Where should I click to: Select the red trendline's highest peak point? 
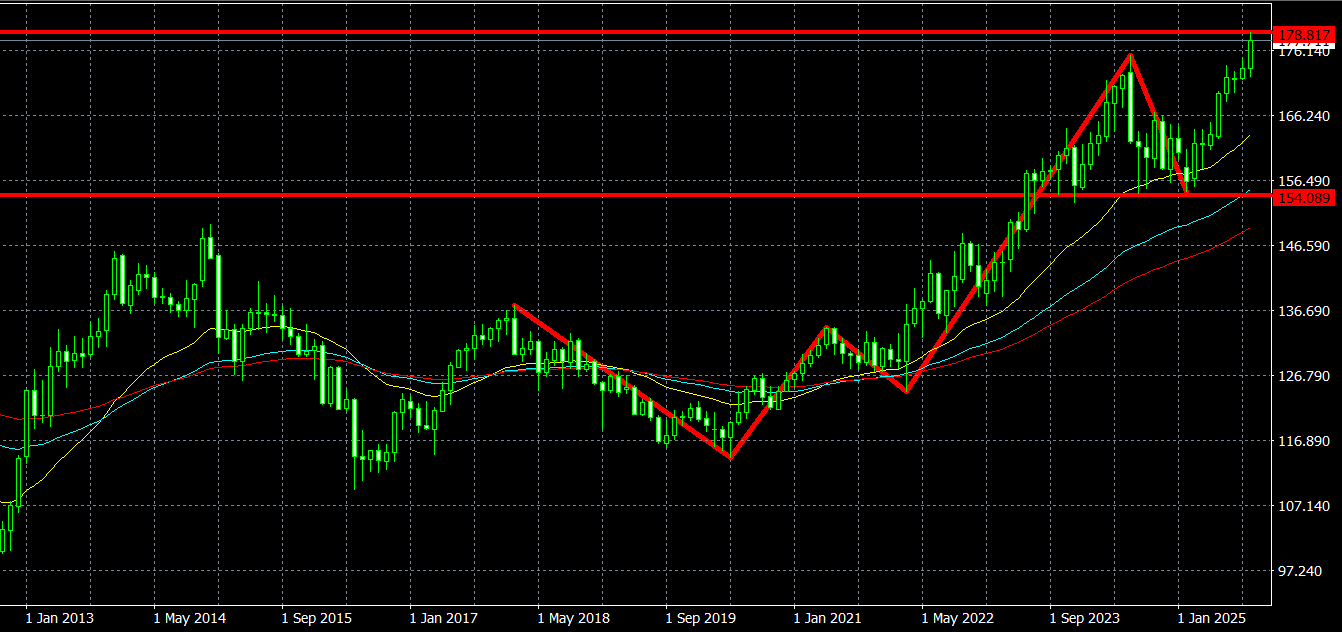pyautogui.click(x=1130, y=55)
